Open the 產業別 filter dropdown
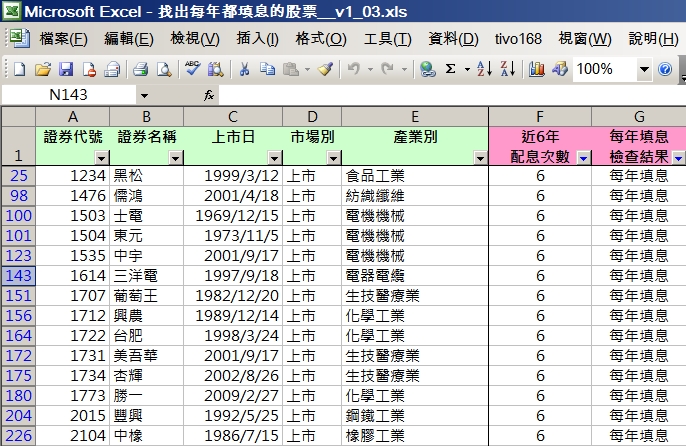The image size is (686, 446). click(480, 158)
